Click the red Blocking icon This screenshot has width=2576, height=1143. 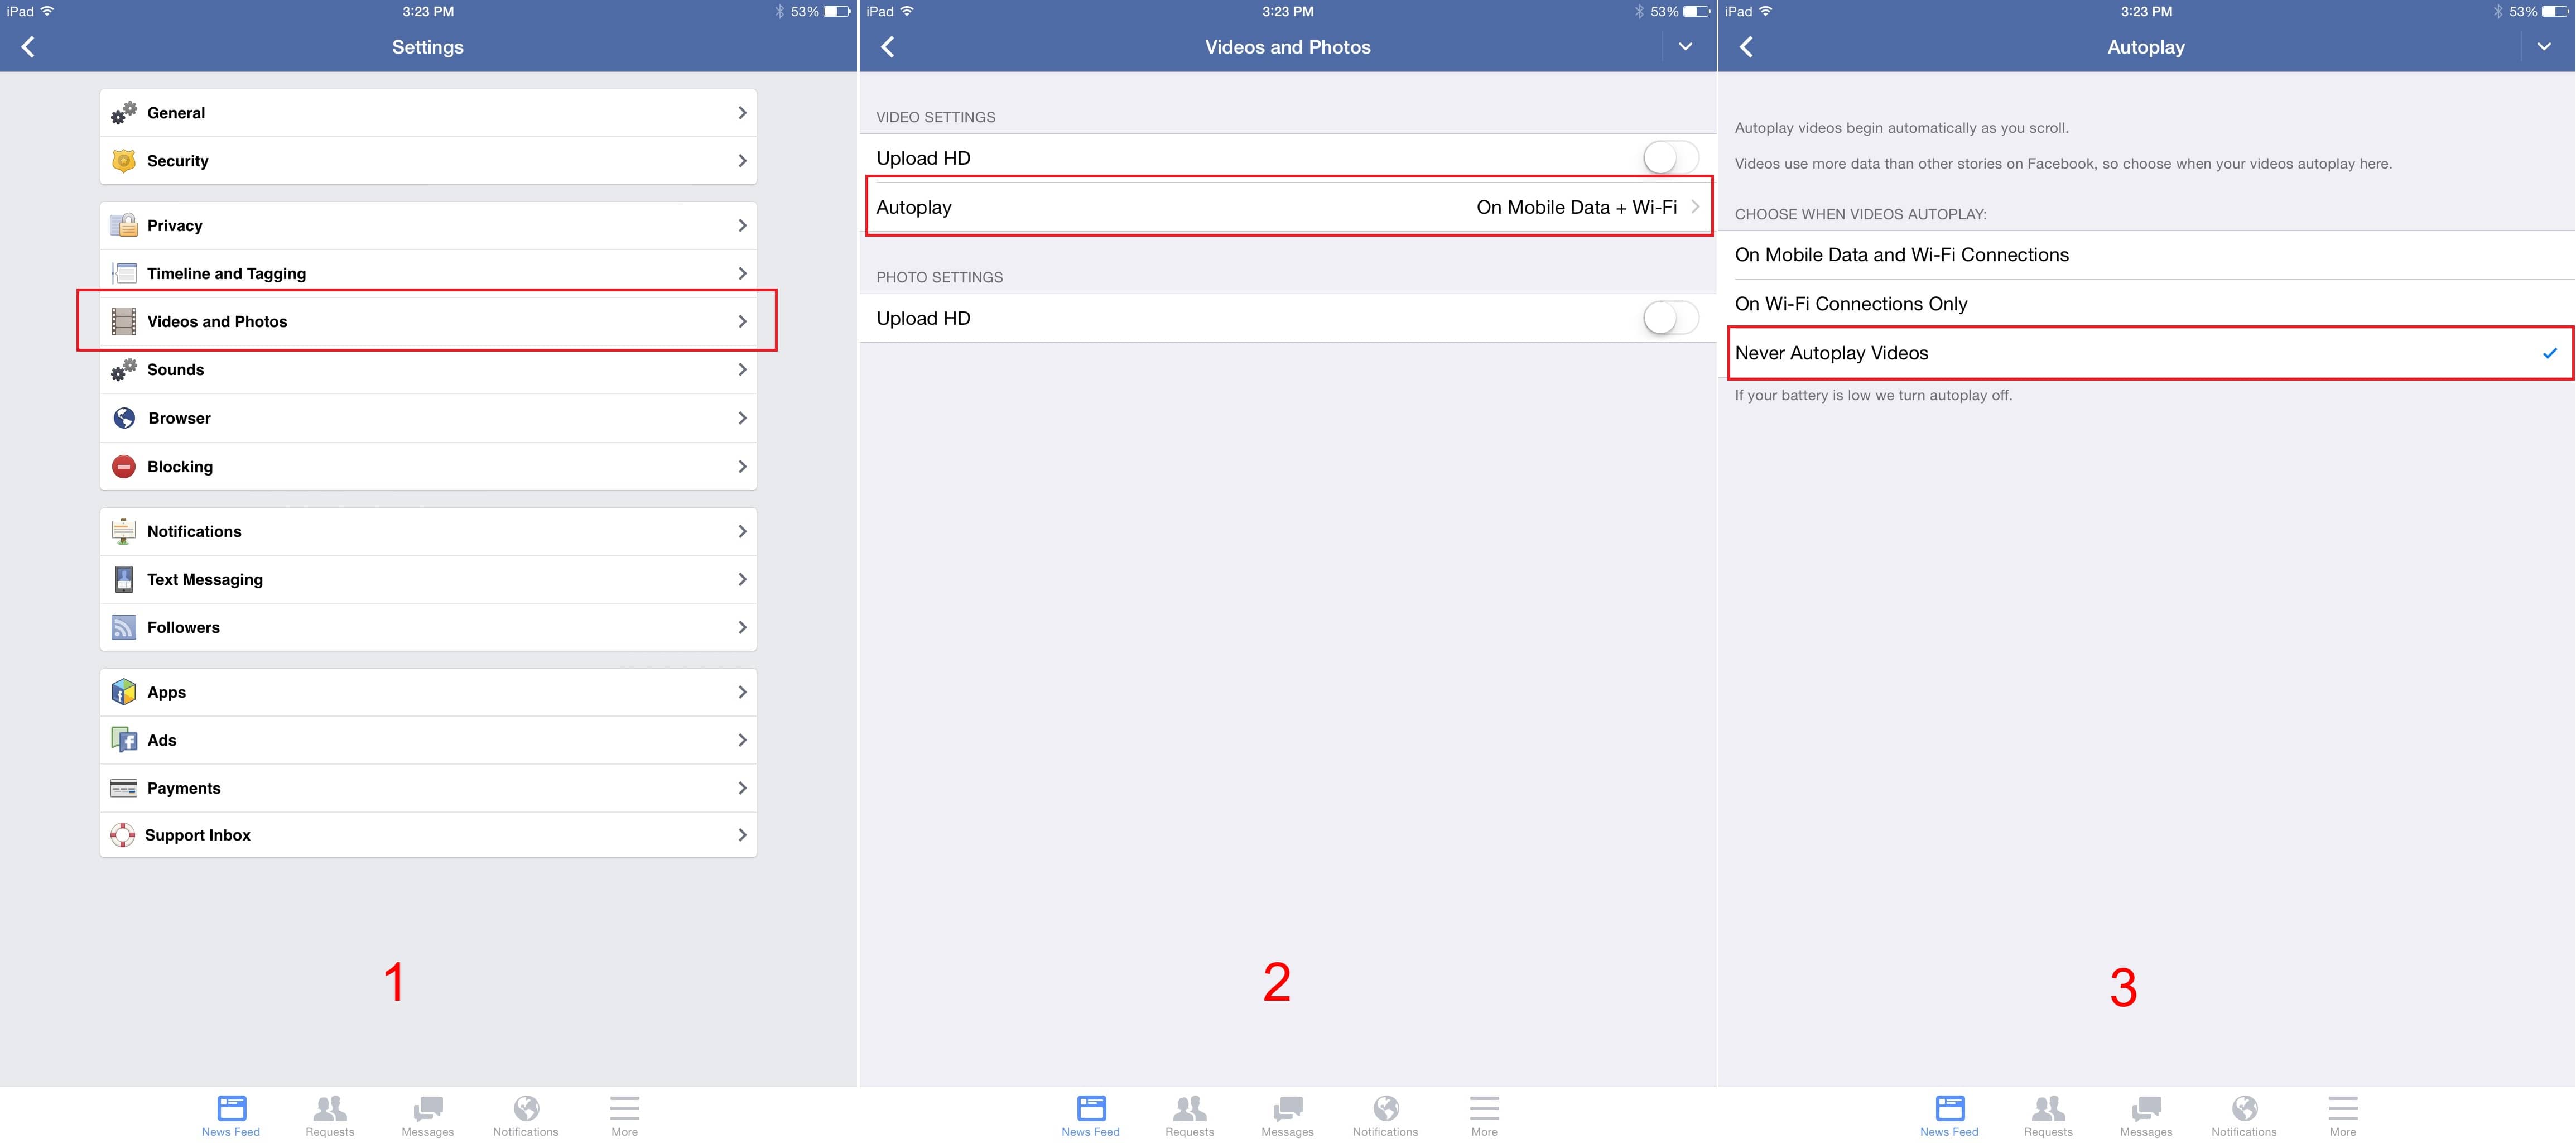[124, 467]
